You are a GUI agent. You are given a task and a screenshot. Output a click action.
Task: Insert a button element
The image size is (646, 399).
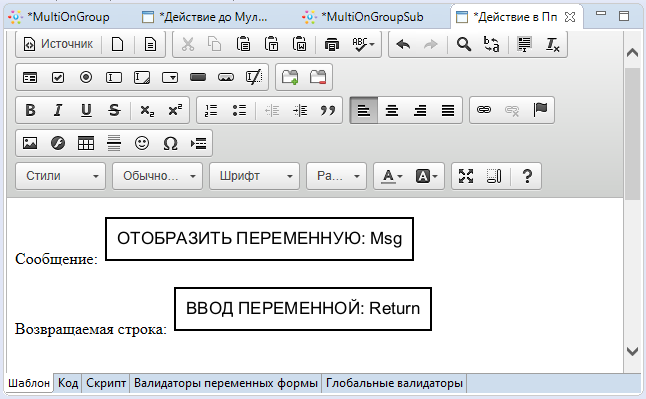pos(198,77)
